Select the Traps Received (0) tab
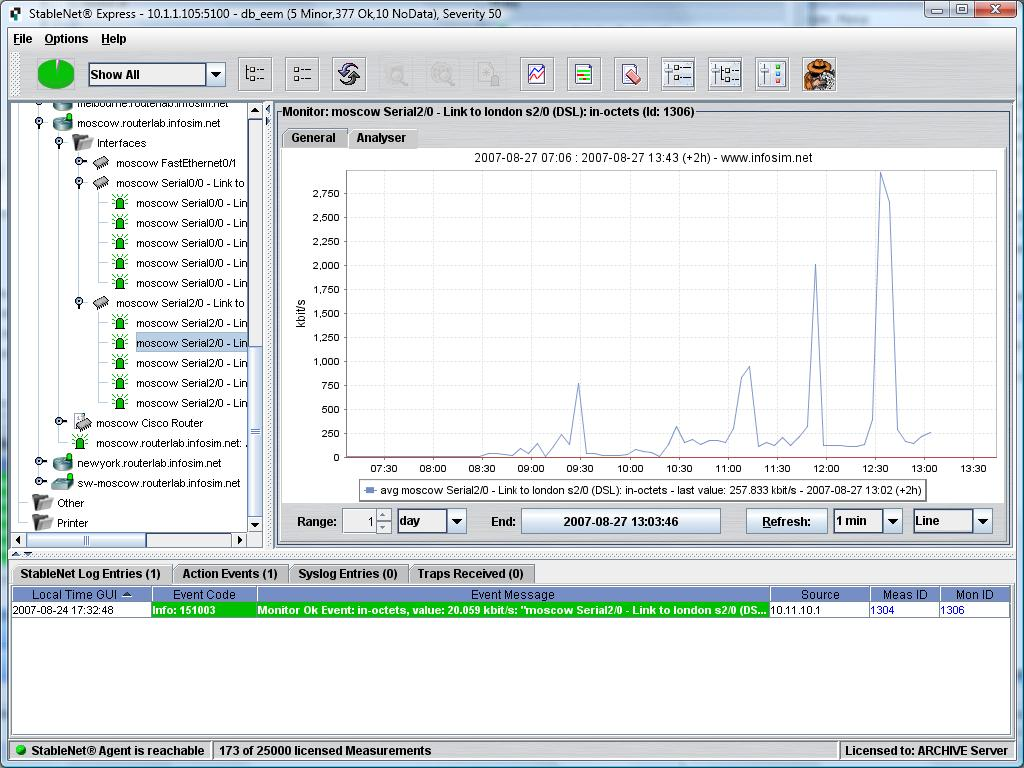The height and width of the screenshot is (768, 1024). click(x=471, y=573)
